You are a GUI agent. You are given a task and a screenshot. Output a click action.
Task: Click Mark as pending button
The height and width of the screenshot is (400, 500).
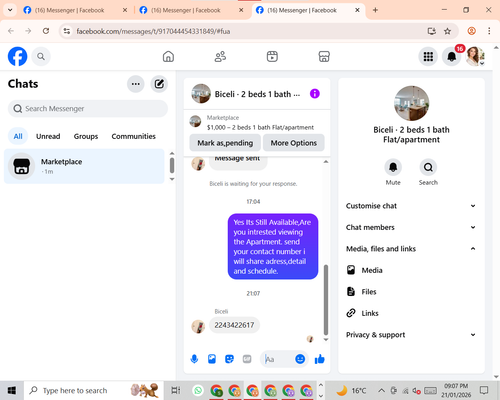[225, 143]
